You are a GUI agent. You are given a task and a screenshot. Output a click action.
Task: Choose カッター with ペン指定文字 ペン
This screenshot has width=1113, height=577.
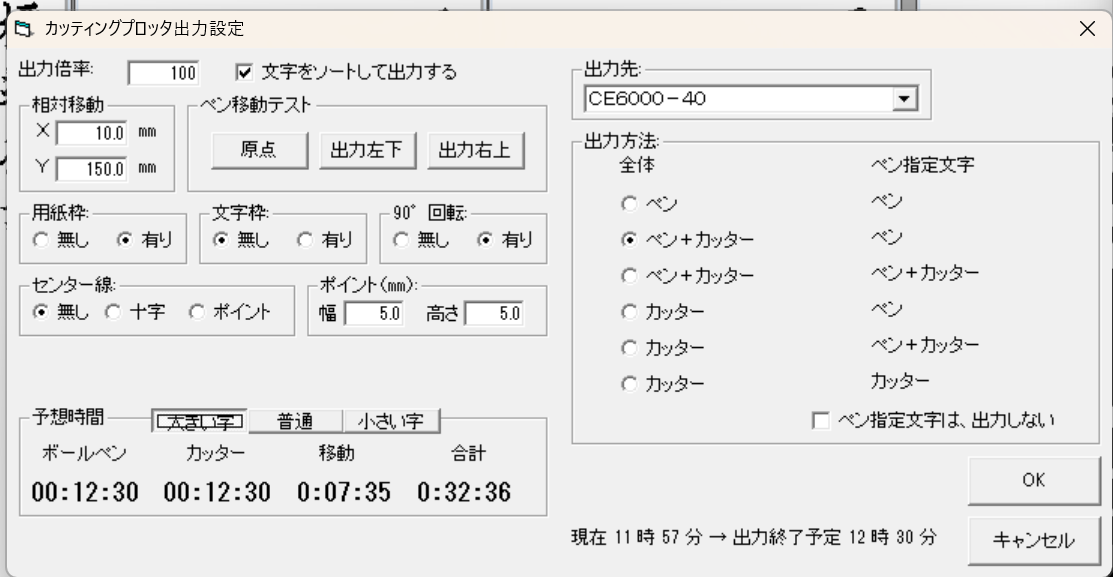(x=629, y=312)
